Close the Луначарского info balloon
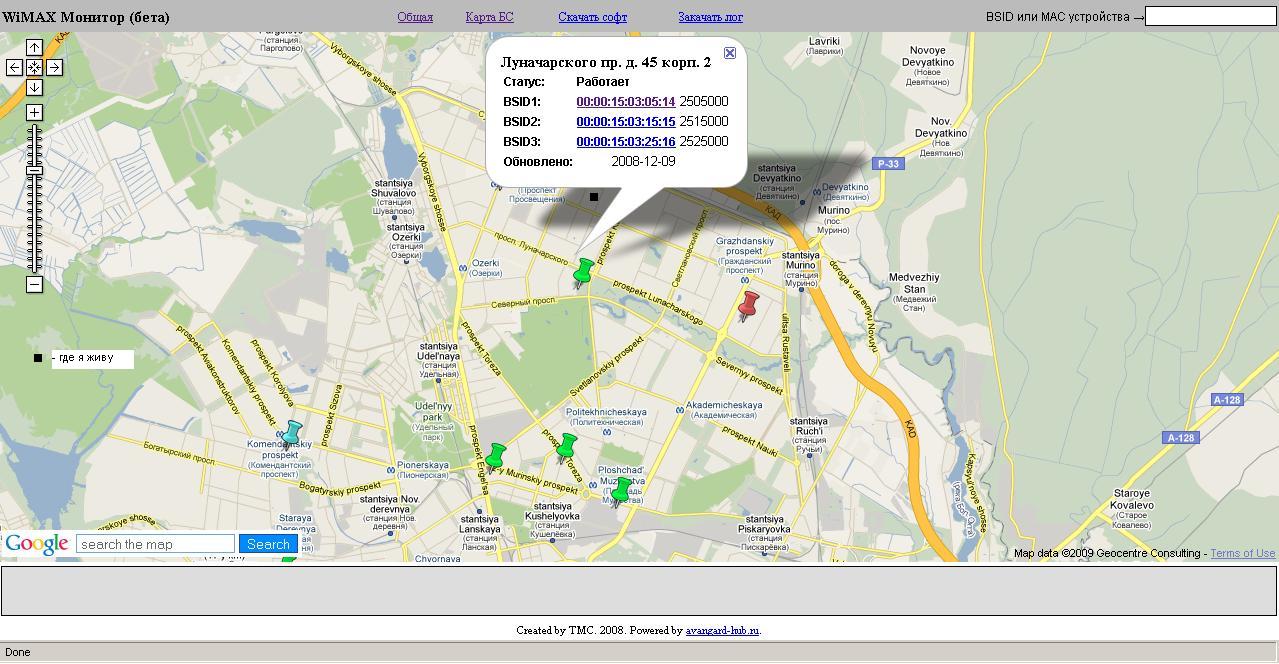 click(730, 53)
